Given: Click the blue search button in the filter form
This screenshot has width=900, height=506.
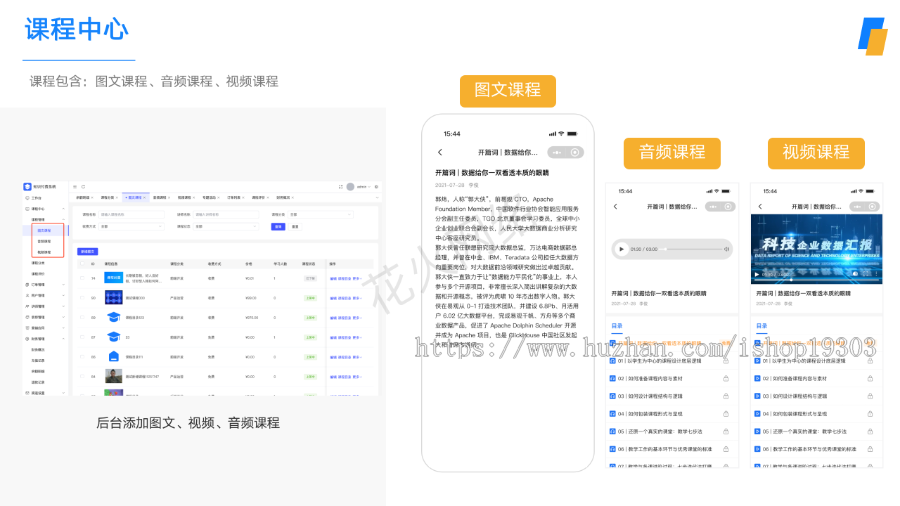Looking at the screenshot, I should (x=278, y=227).
